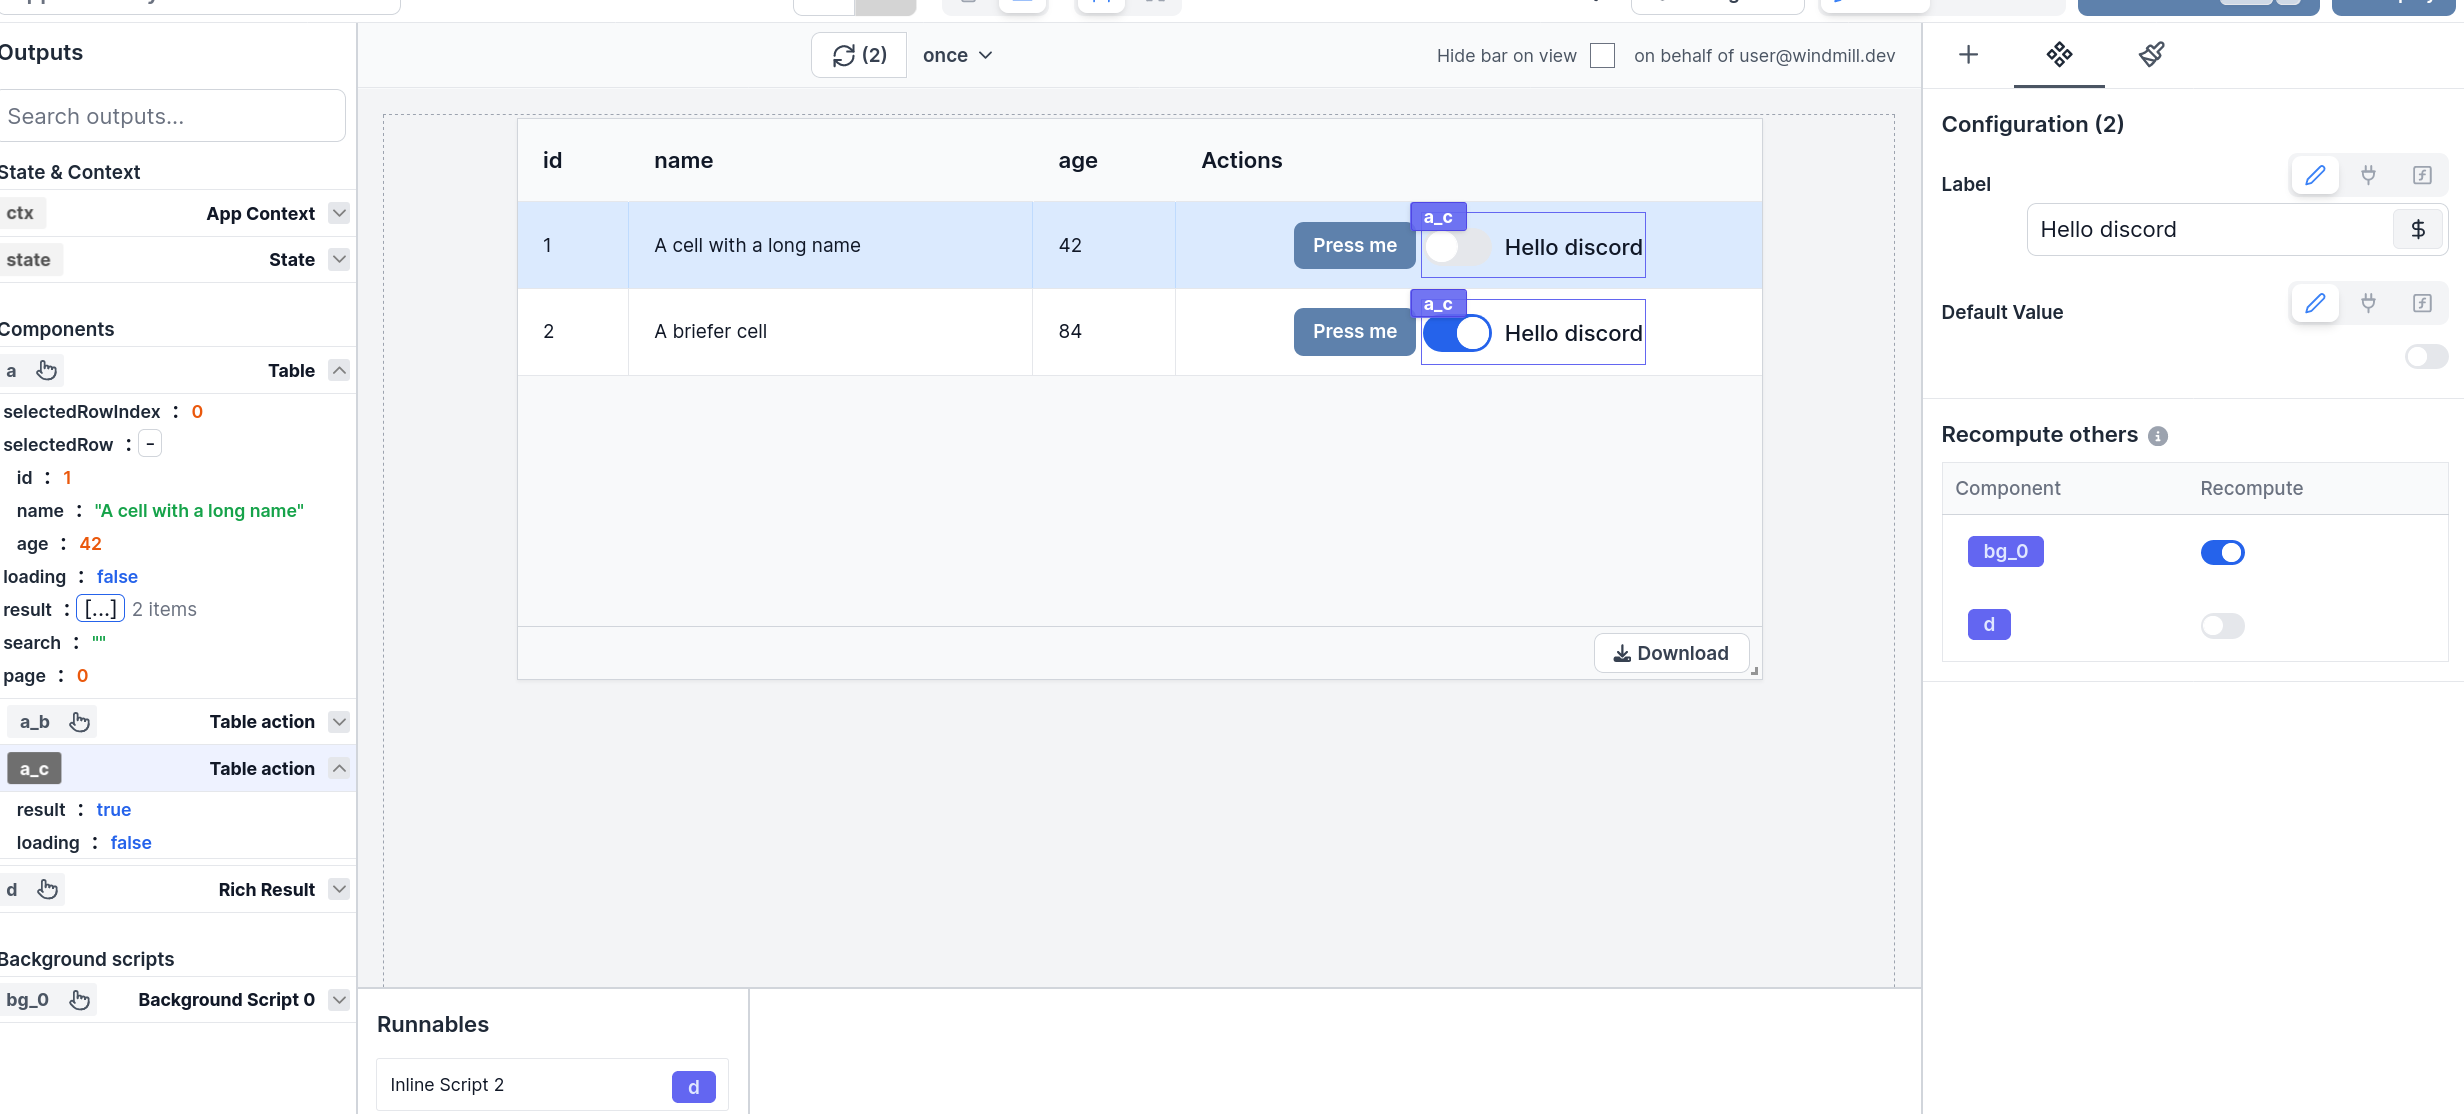Open the add component panel via plus icon
The image size is (2464, 1114).
coord(1968,55)
